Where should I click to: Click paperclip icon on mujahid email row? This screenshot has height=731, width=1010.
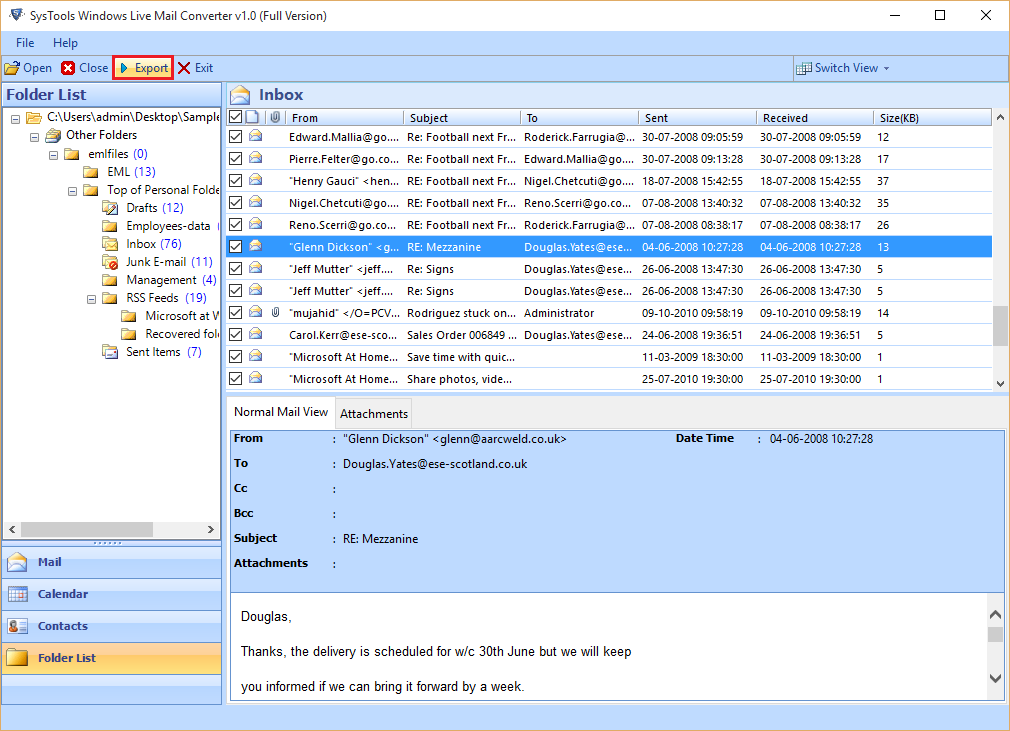coord(275,312)
